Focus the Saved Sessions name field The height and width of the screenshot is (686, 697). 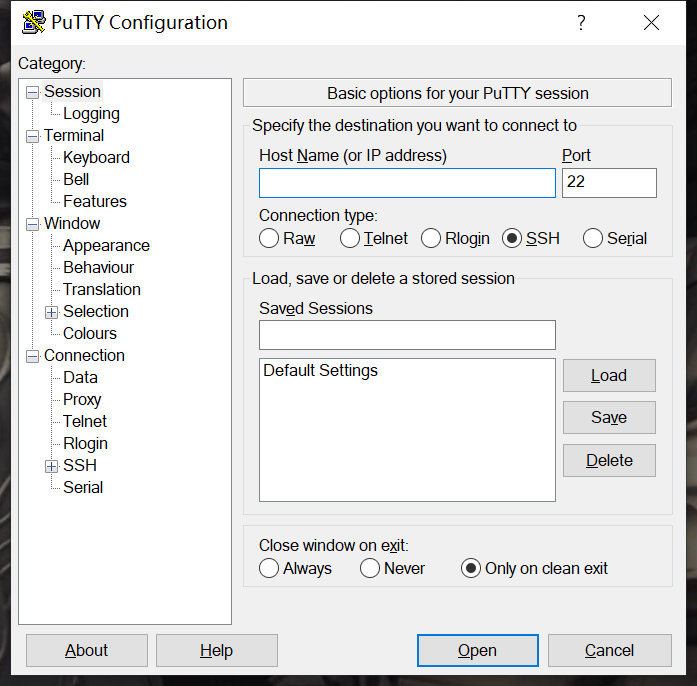407,335
